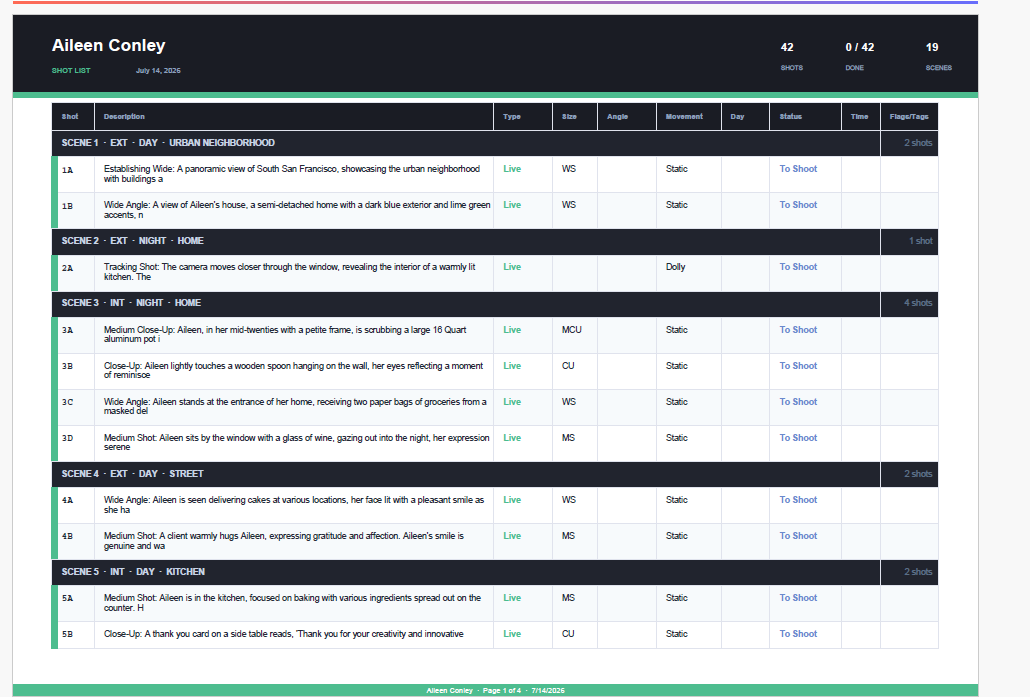1030x697 pixels.
Task: Click the Aileen Conley title
Action: 108,45
